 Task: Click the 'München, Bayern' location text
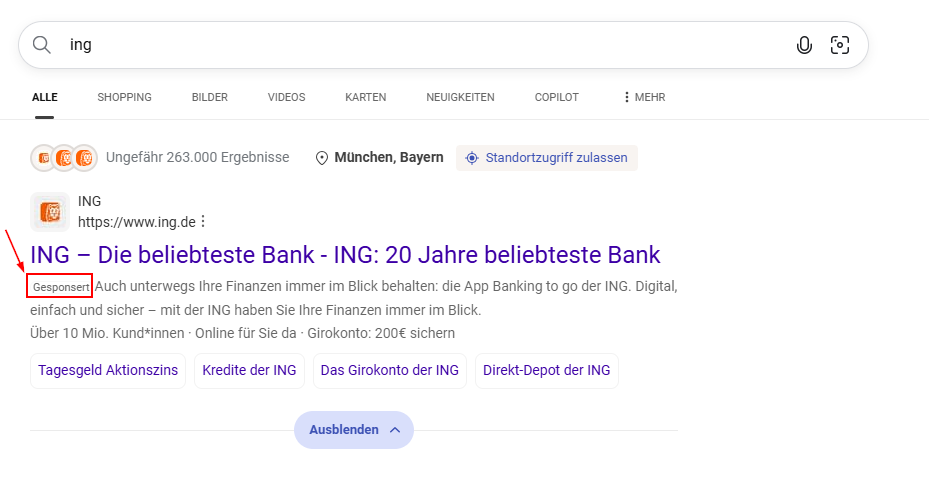pos(389,158)
